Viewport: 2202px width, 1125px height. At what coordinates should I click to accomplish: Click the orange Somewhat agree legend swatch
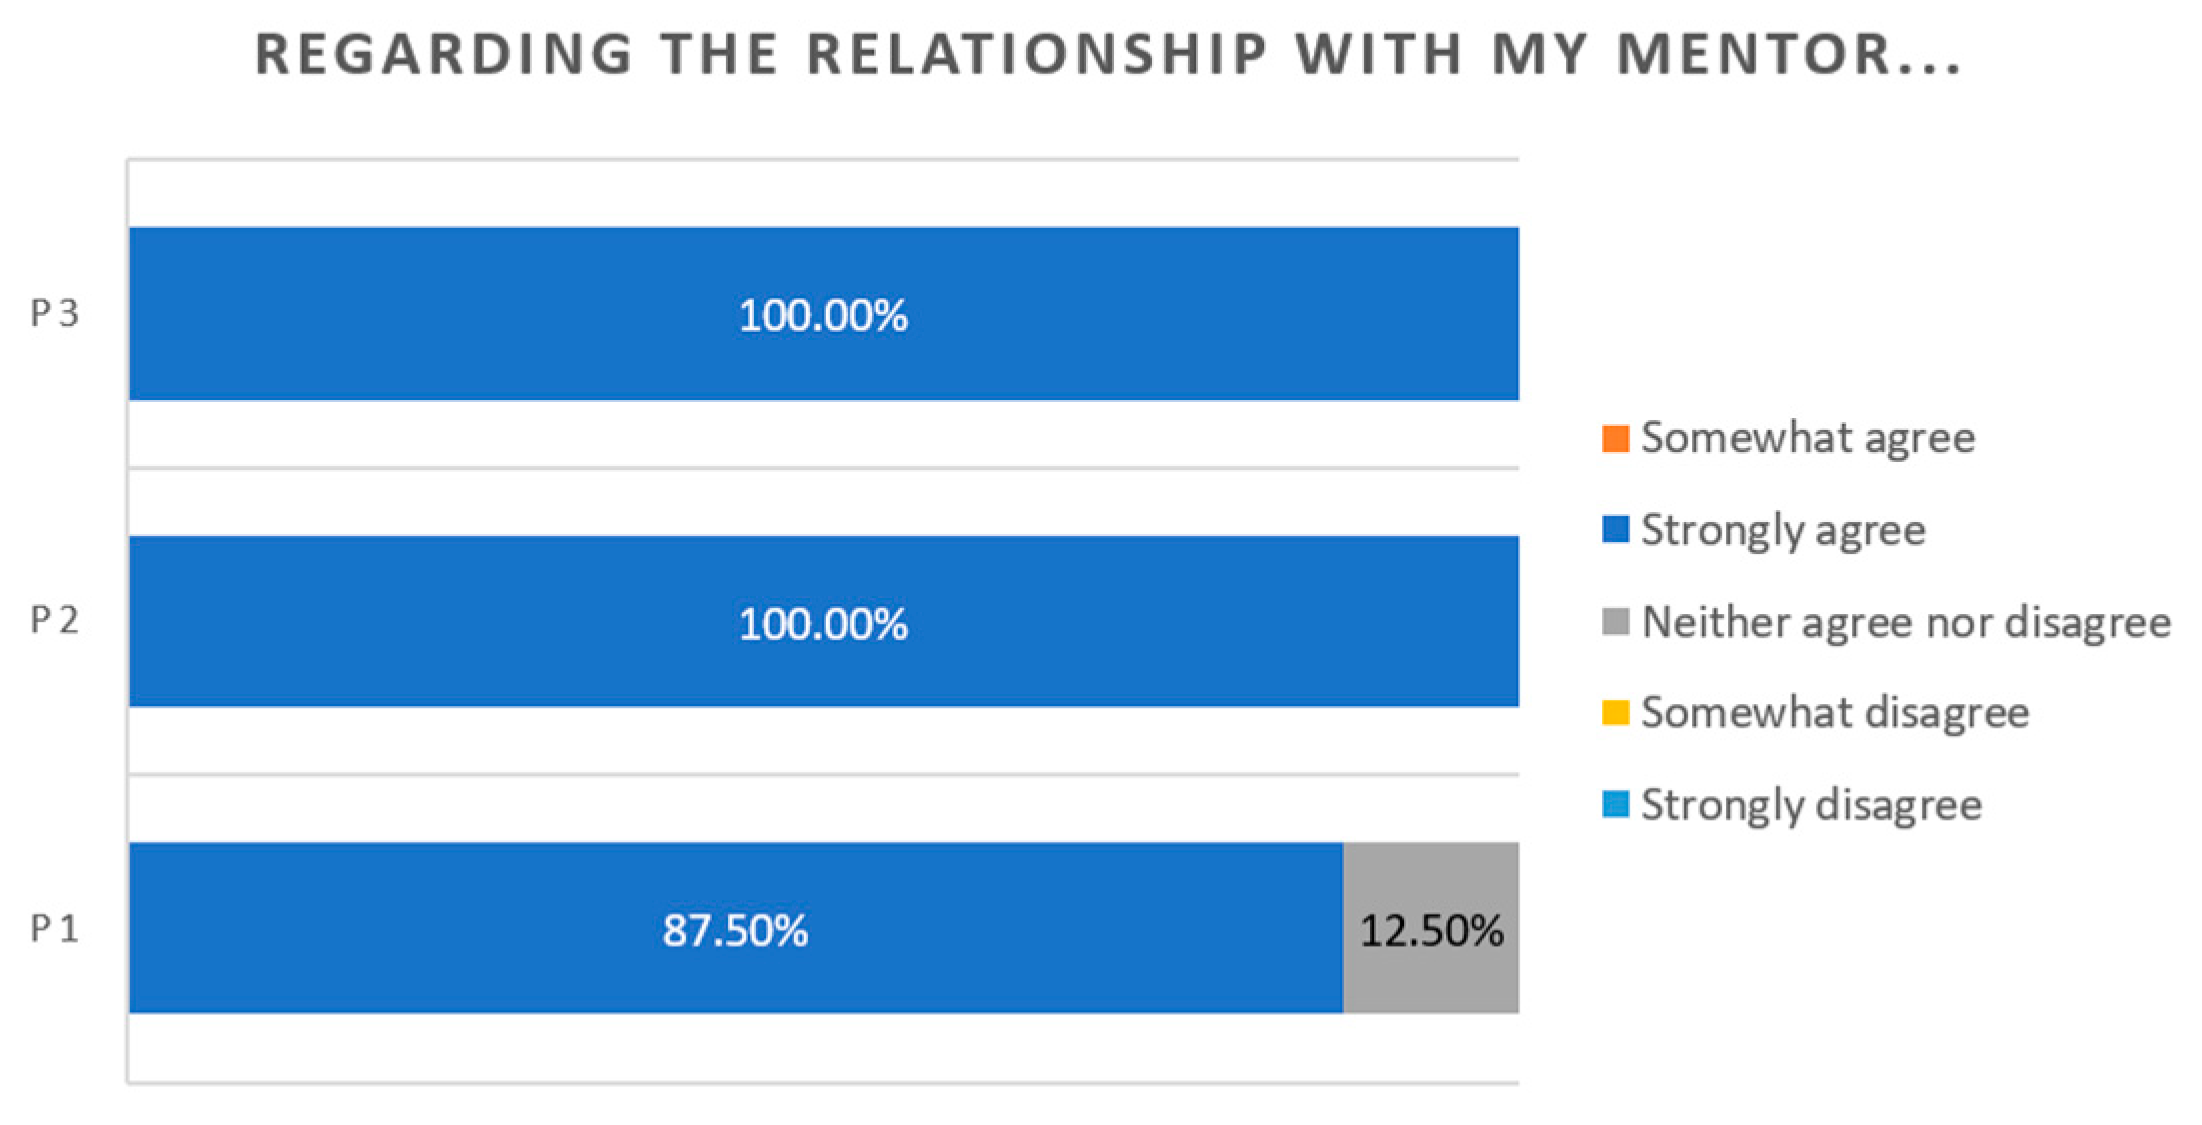(1615, 439)
